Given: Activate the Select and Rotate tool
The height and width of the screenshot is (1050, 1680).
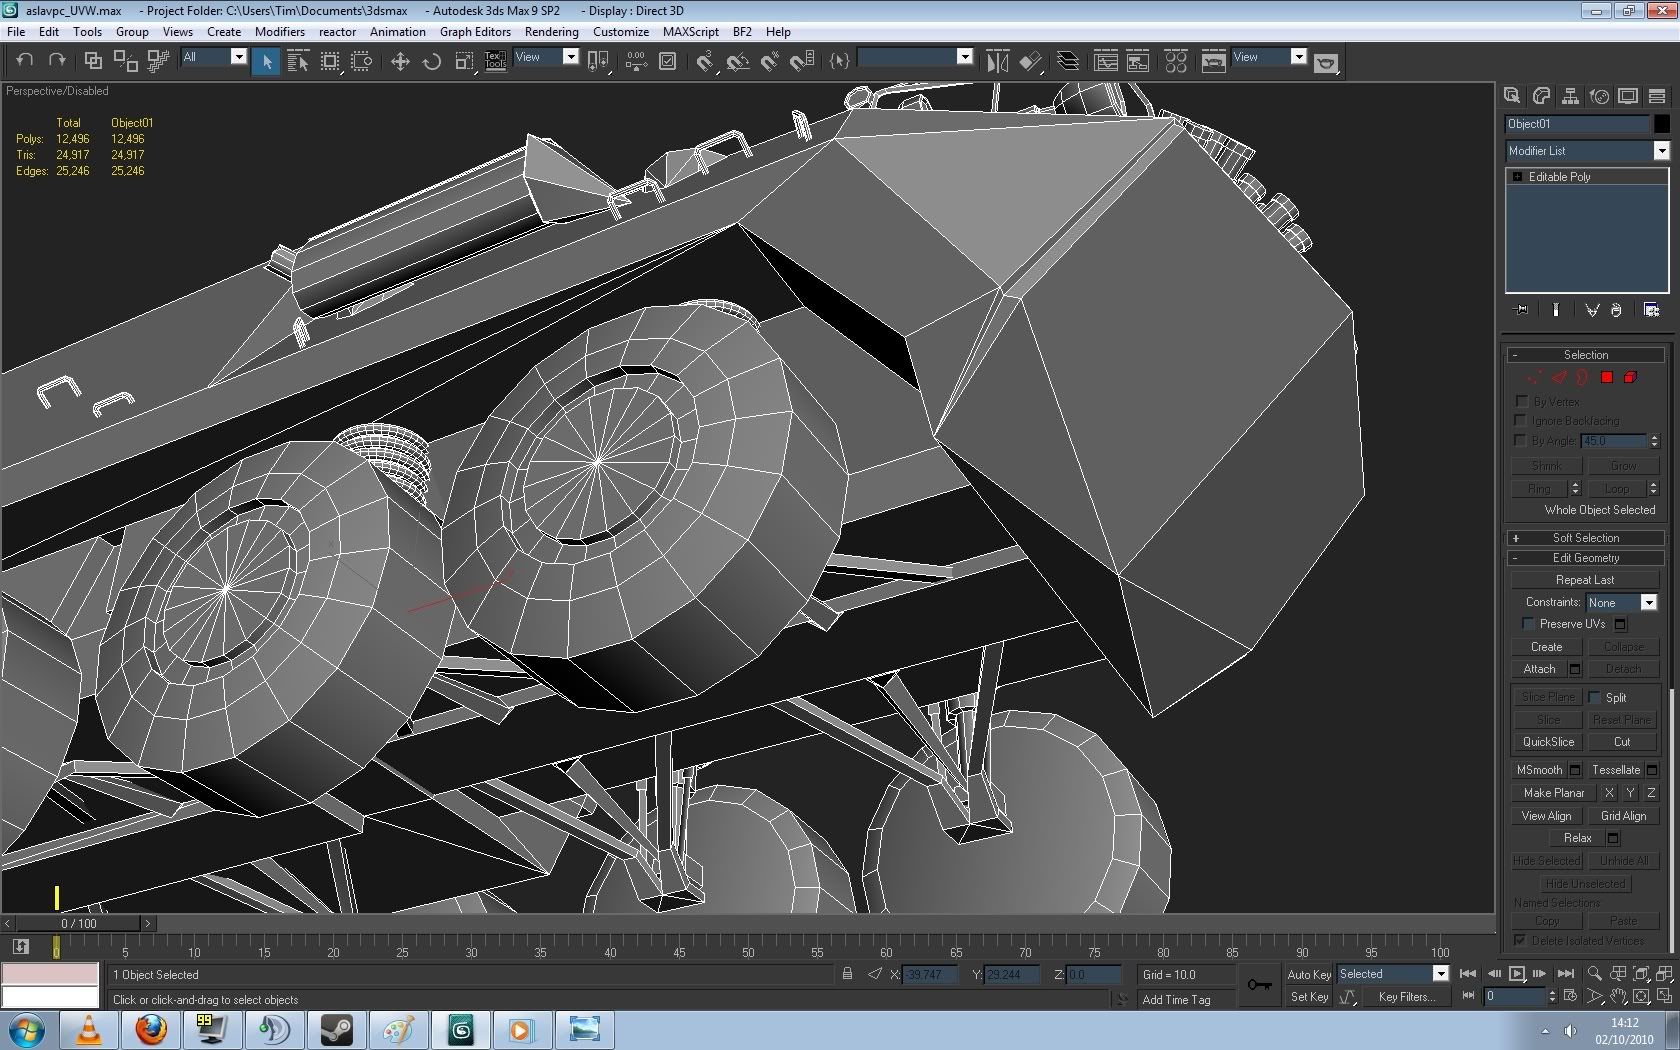Looking at the screenshot, I should coord(432,62).
